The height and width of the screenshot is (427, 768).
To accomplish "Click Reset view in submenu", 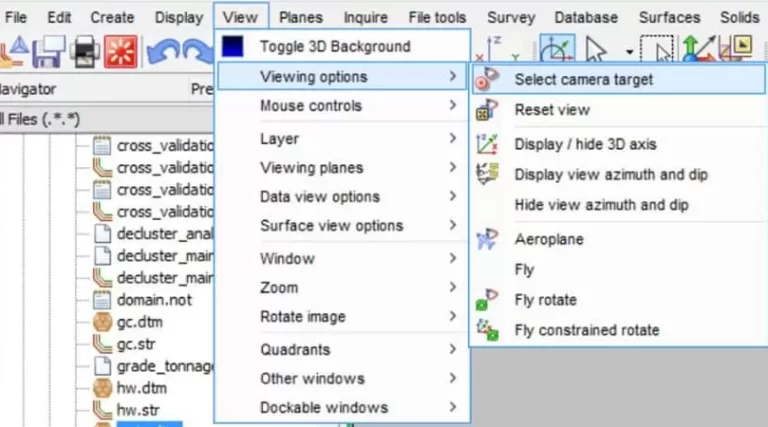I will 552,110.
